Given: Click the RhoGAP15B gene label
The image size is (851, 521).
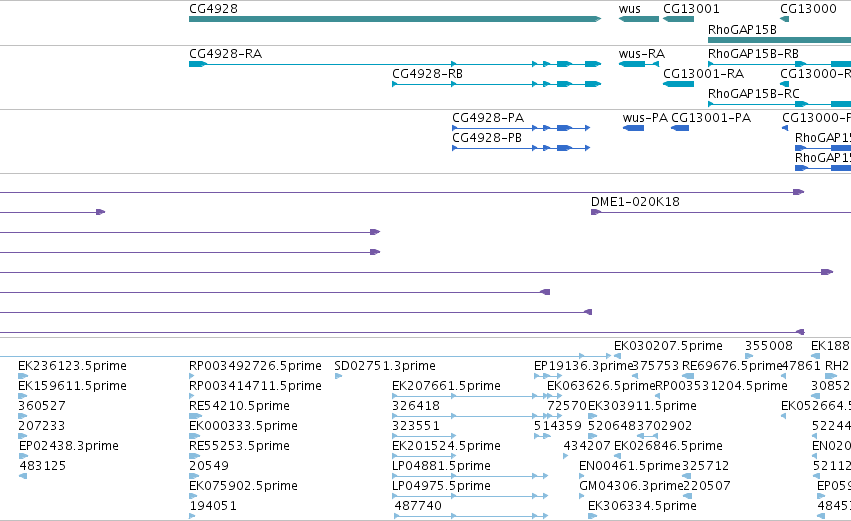Looking at the screenshot, I should (x=742, y=29).
